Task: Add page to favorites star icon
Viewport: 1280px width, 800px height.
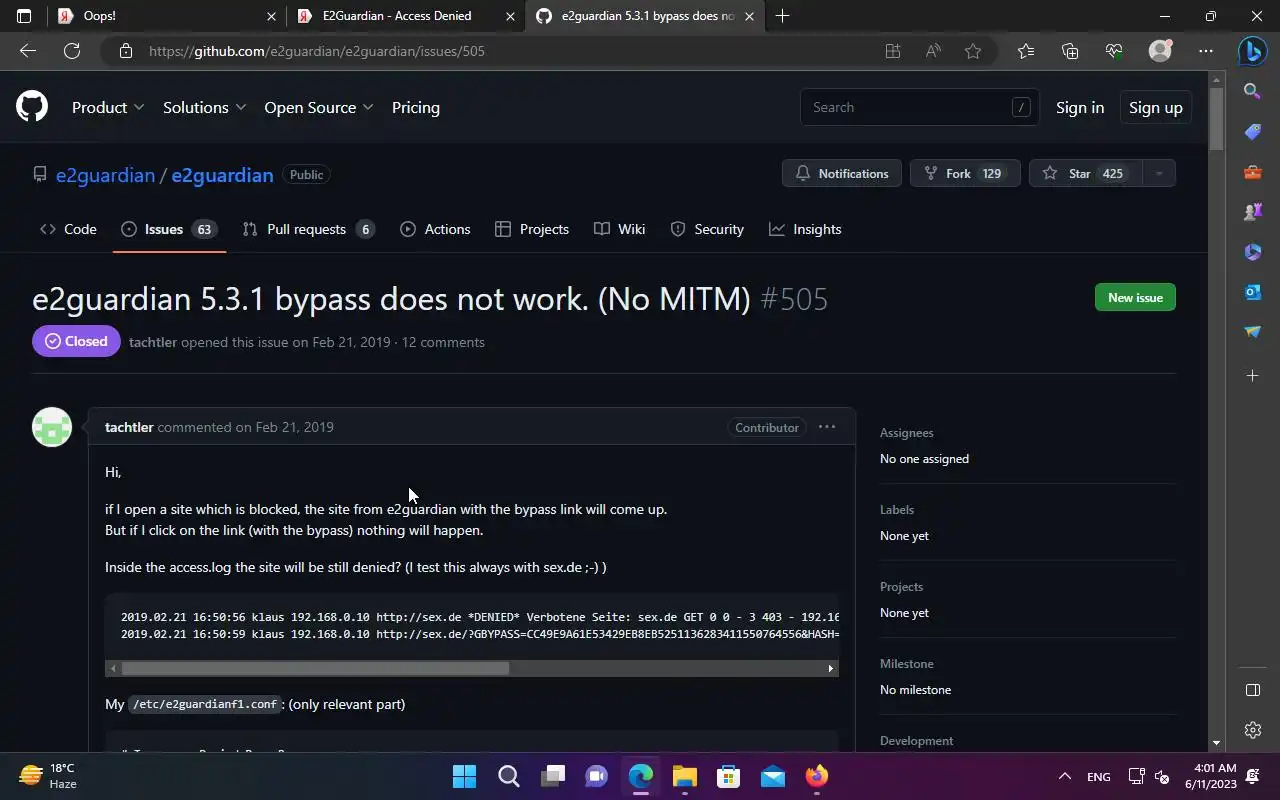Action: [x=973, y=51]
